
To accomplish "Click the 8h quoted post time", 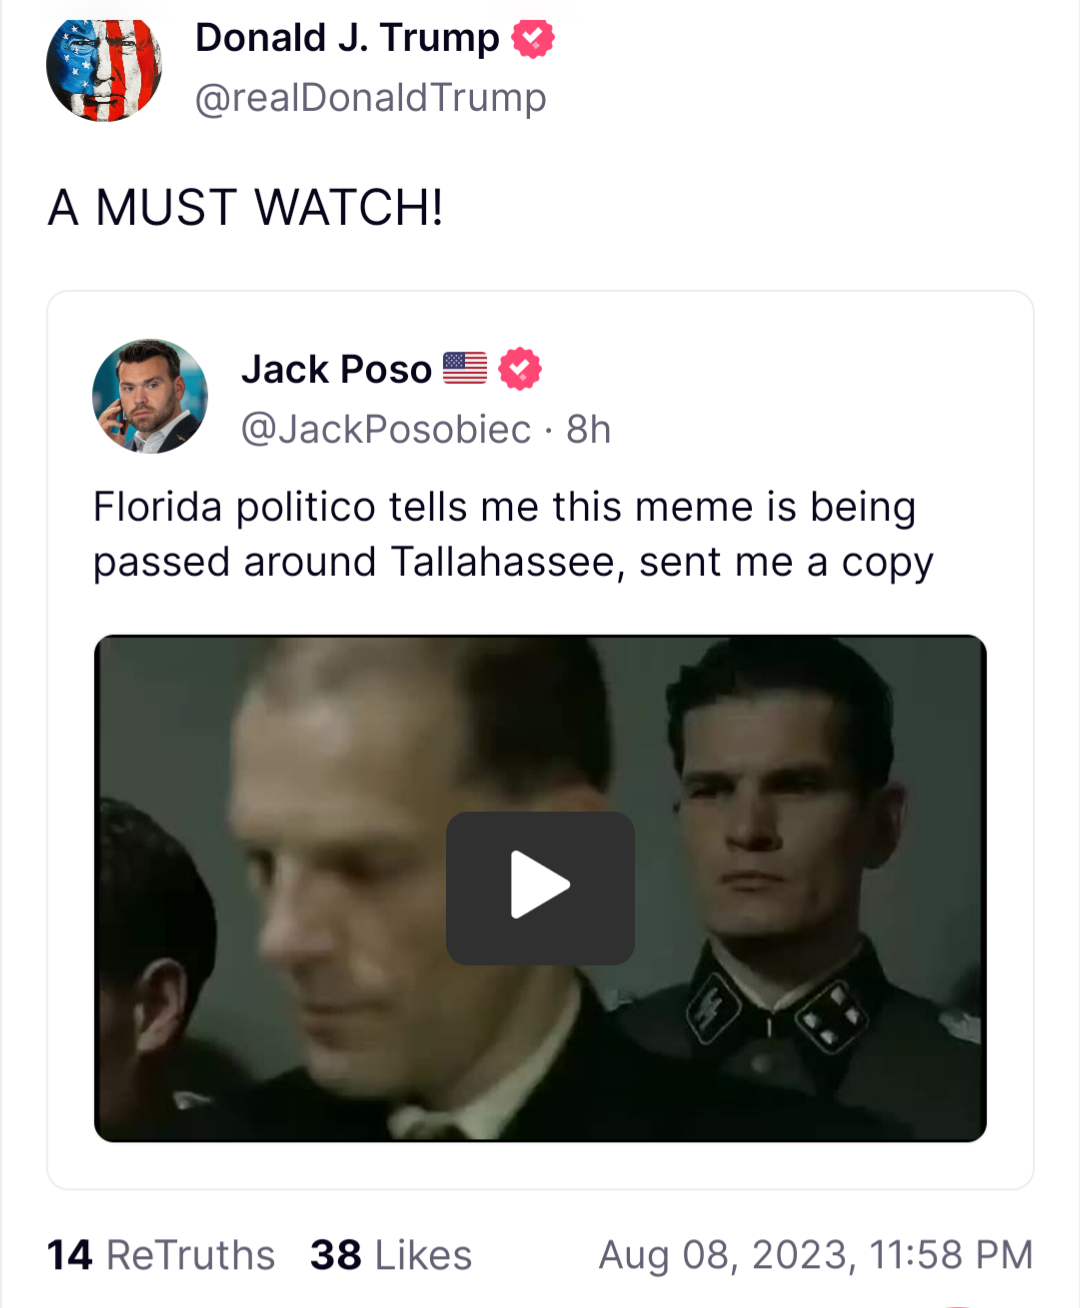I will tap(589, 429).
